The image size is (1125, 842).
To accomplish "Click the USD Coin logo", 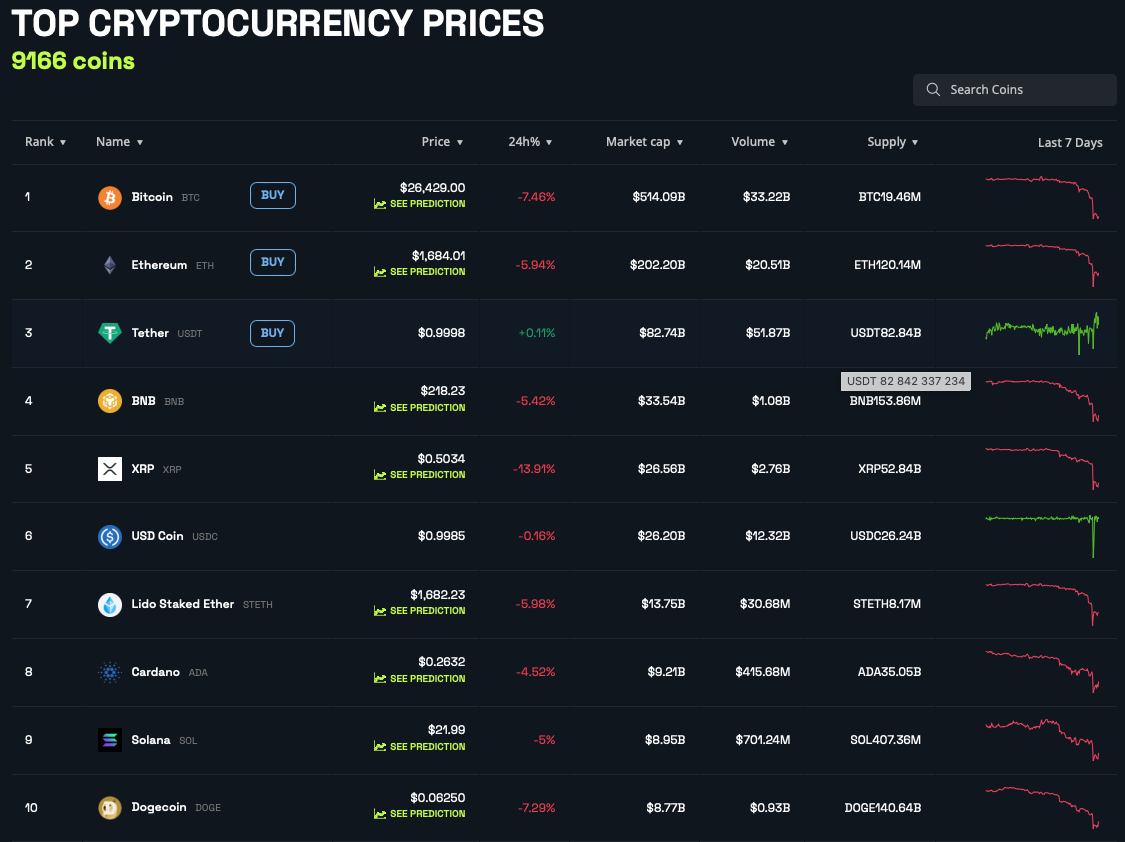I will [110, 536].
